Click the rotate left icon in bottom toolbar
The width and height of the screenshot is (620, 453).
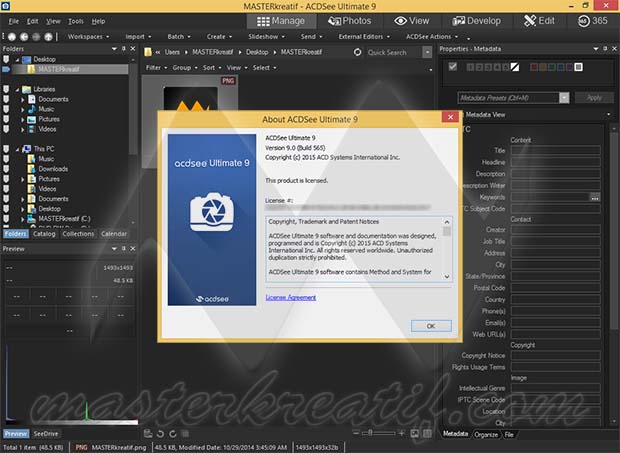[160, 434]
